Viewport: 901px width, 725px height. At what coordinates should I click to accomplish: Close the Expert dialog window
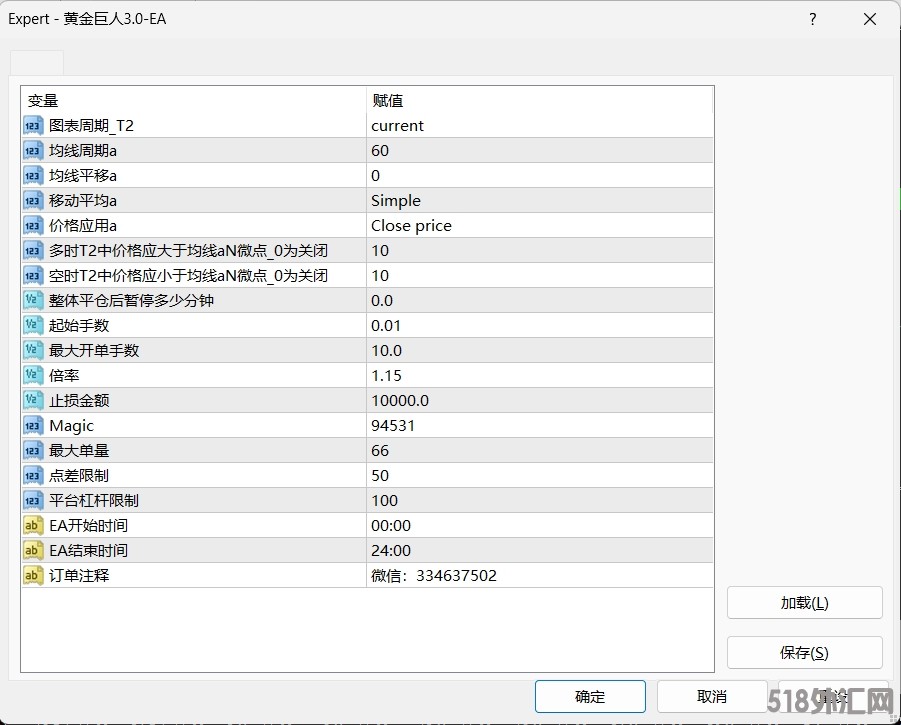870,19
